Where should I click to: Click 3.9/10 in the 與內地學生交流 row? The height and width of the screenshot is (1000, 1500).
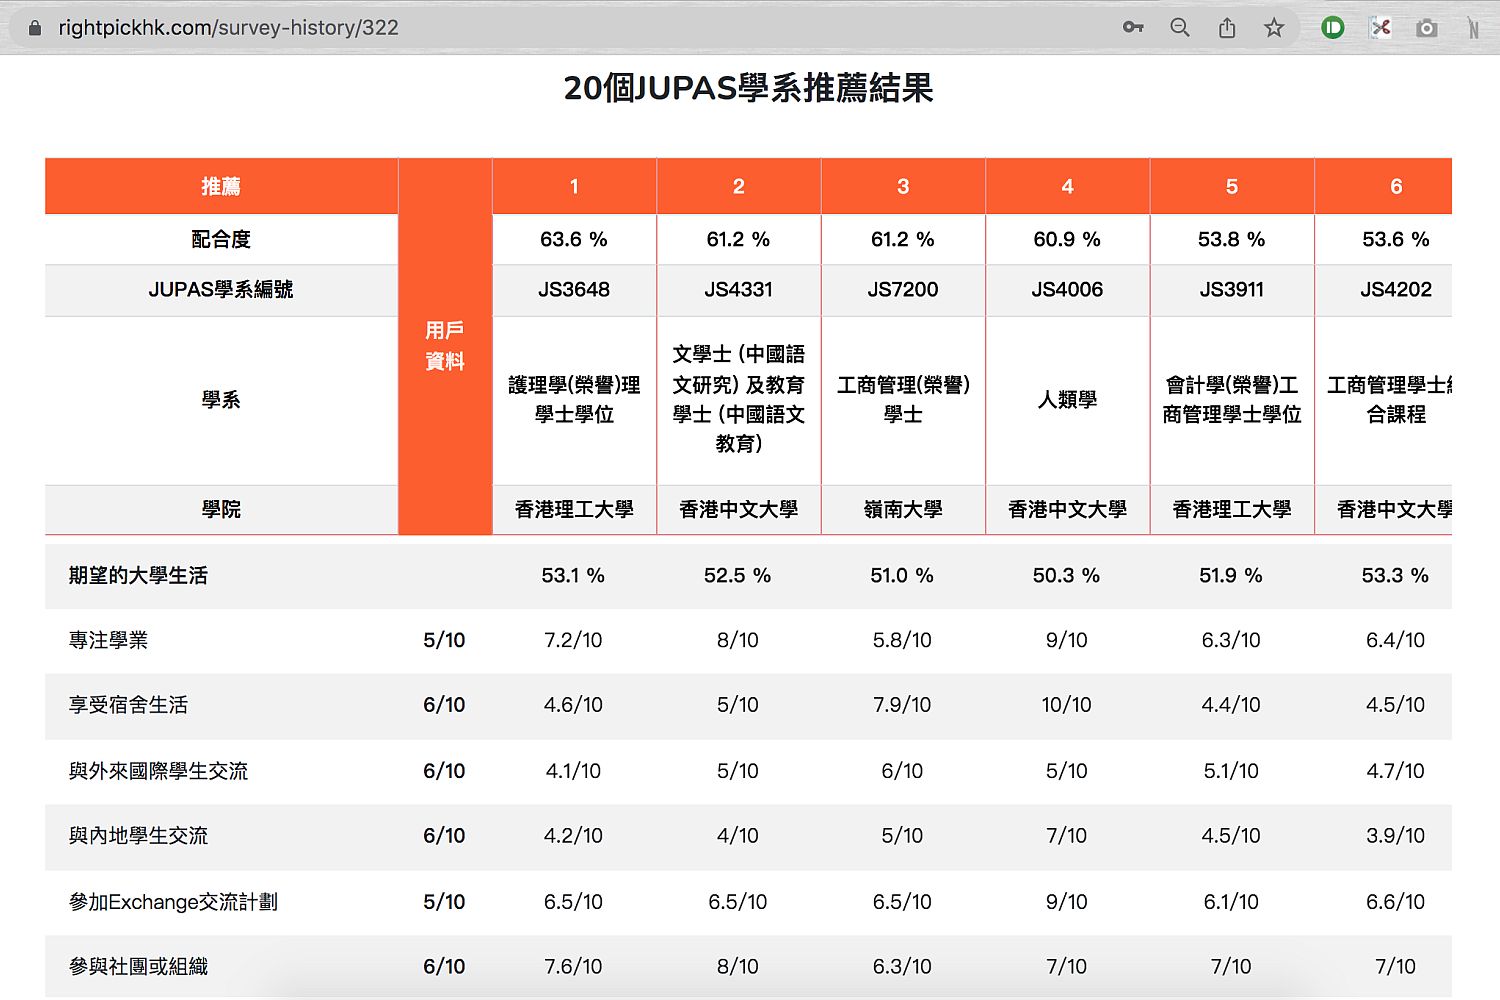pos(1395,837)
